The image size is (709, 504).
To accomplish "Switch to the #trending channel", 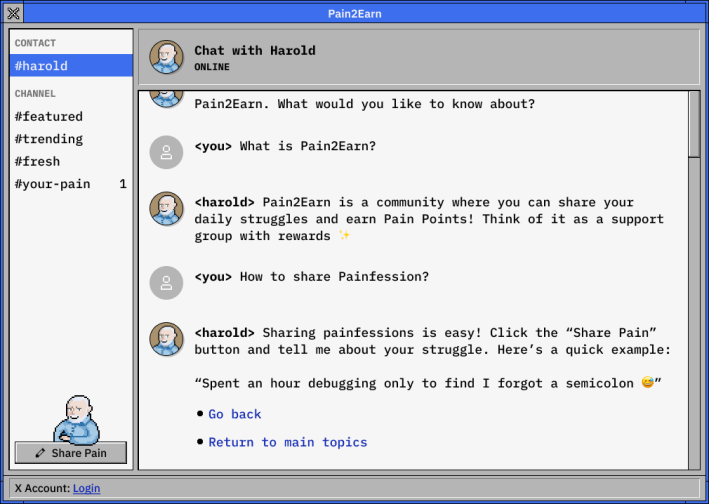I will click(48, 139).
